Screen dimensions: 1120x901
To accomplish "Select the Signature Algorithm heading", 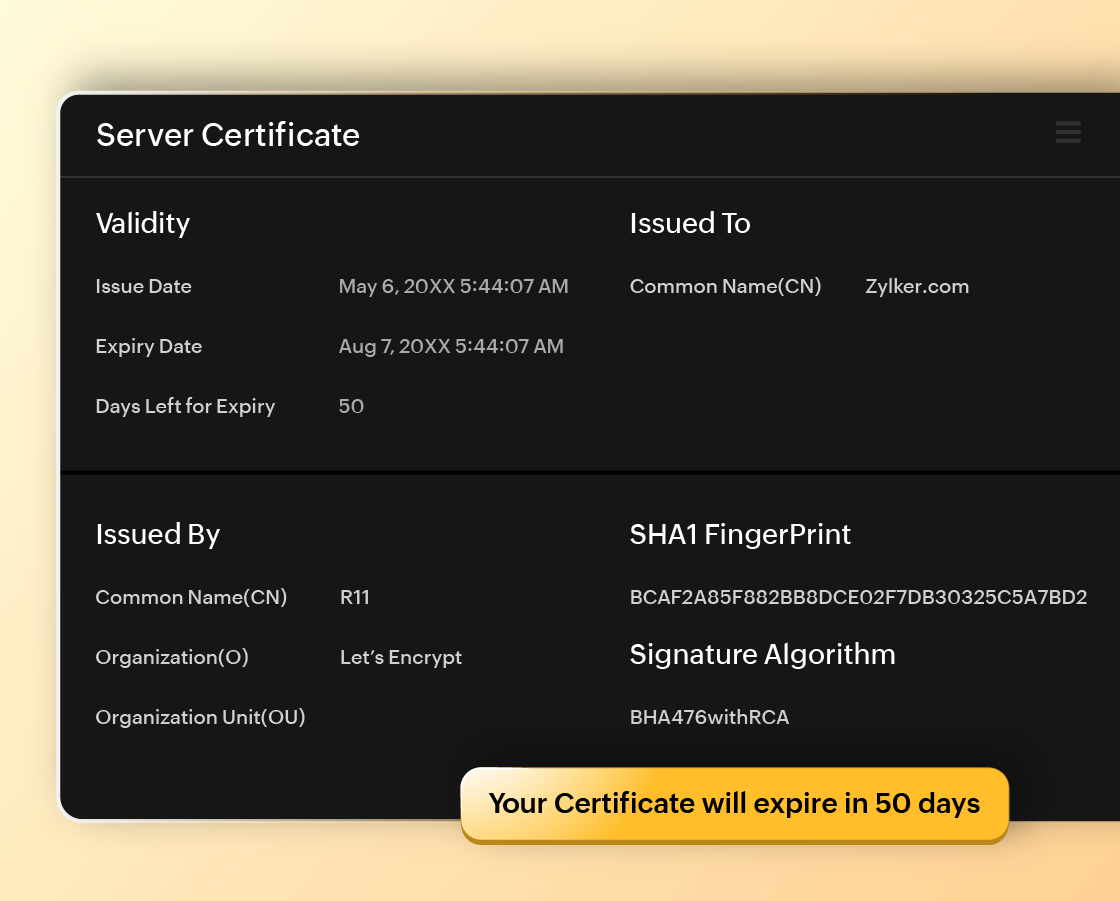I will coord(762,654).
